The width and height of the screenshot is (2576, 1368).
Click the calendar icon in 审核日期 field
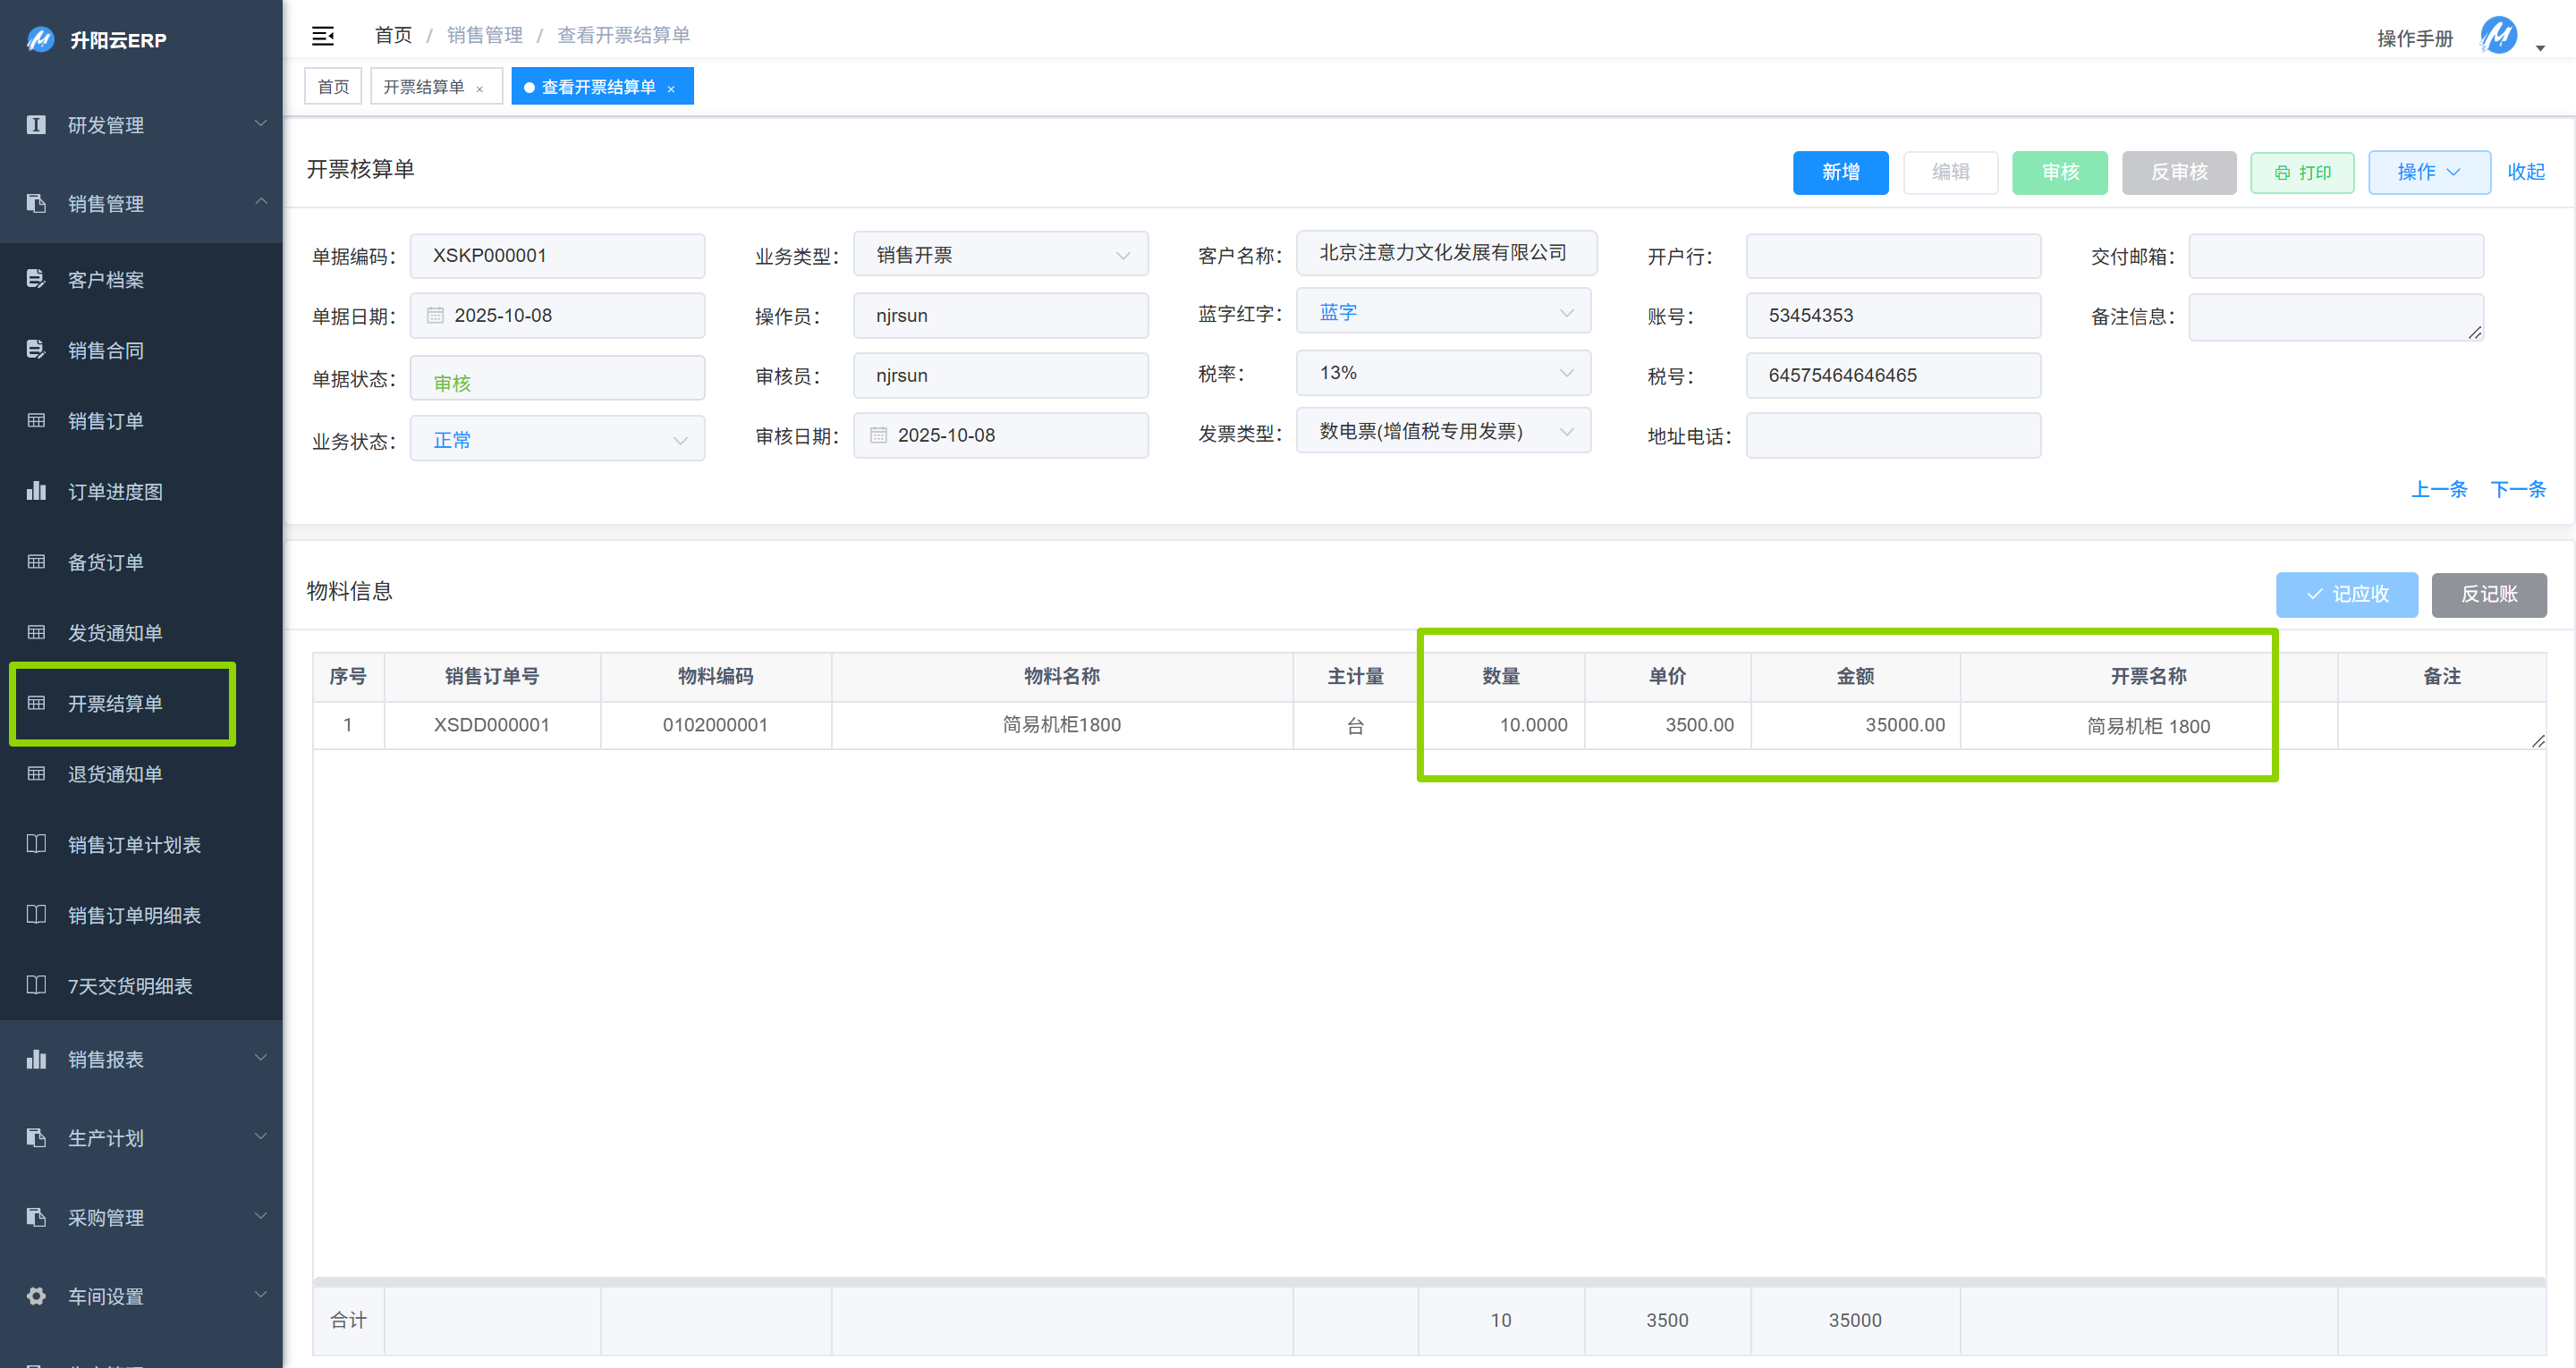pyautogui.click(x=878, y=435)
